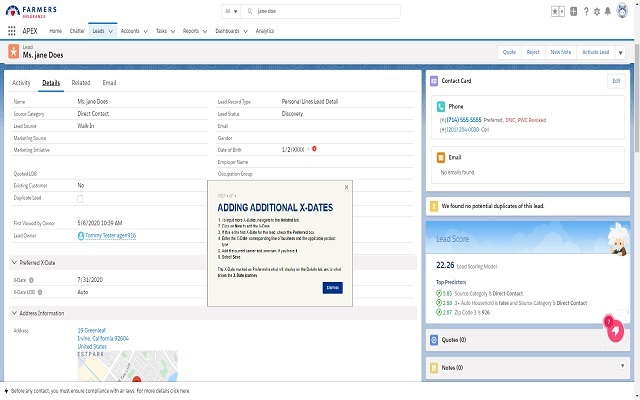640x400 pixels.
Task: Go to the Chatter nav tab
Action: click(x=77, y=31)
